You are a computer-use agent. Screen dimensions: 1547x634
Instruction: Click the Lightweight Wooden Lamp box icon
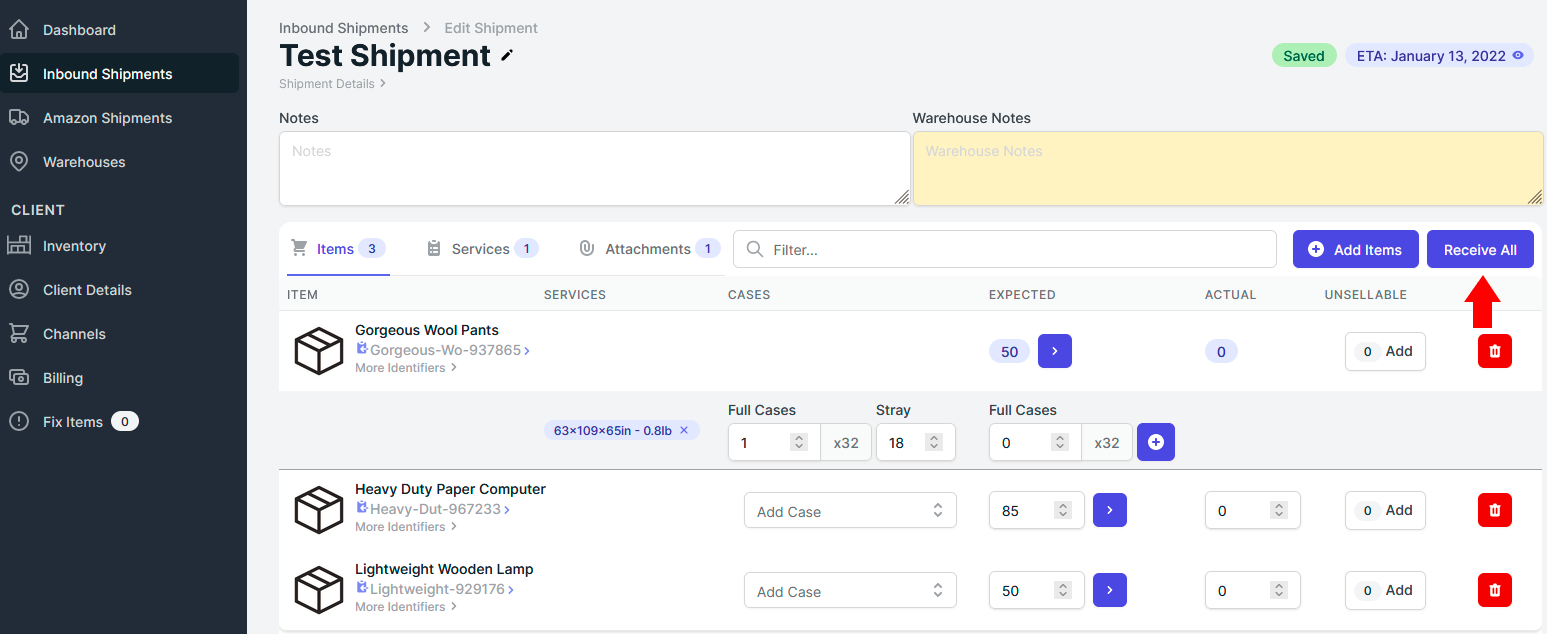tap(319, 590)
